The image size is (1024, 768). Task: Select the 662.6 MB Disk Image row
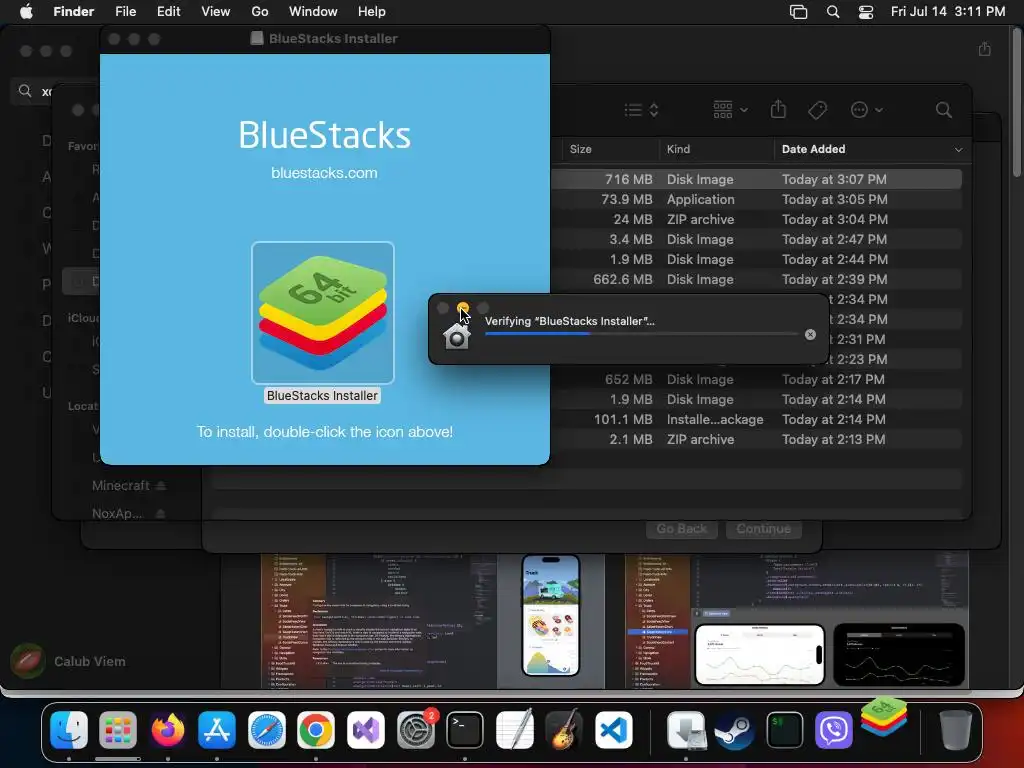(756, 280)
